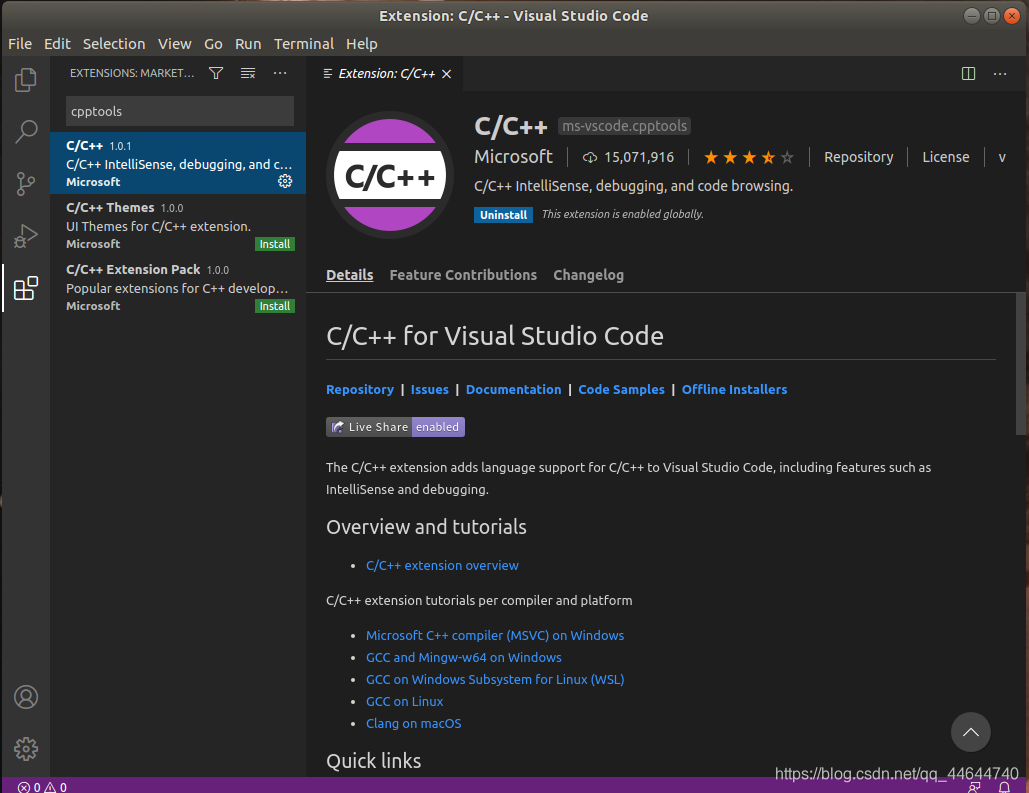Open Repository link in extension header
Viewport: 1029px width, 793px height.
pos(858,158)
